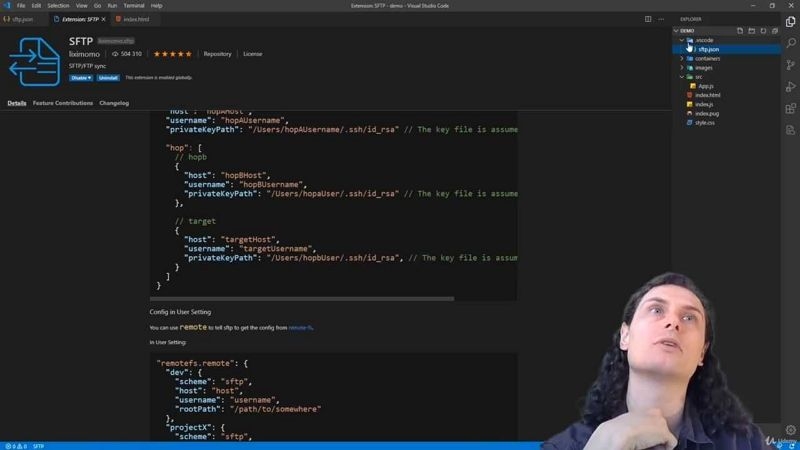This screenshot has height=450, width=800.
Task: Click the New Folder icon in the DEMO header
Action: point(752,31)
